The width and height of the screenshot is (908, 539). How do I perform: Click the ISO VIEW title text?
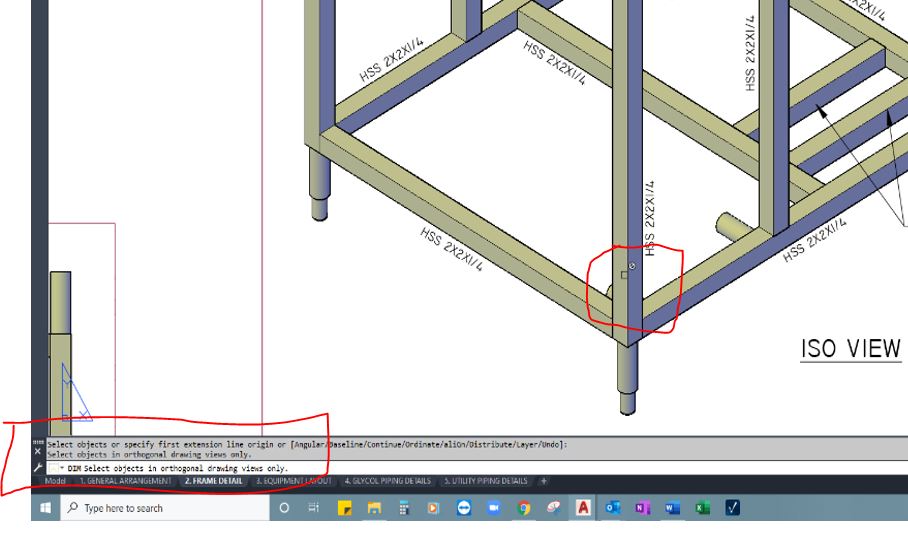[x=851, y=349]
